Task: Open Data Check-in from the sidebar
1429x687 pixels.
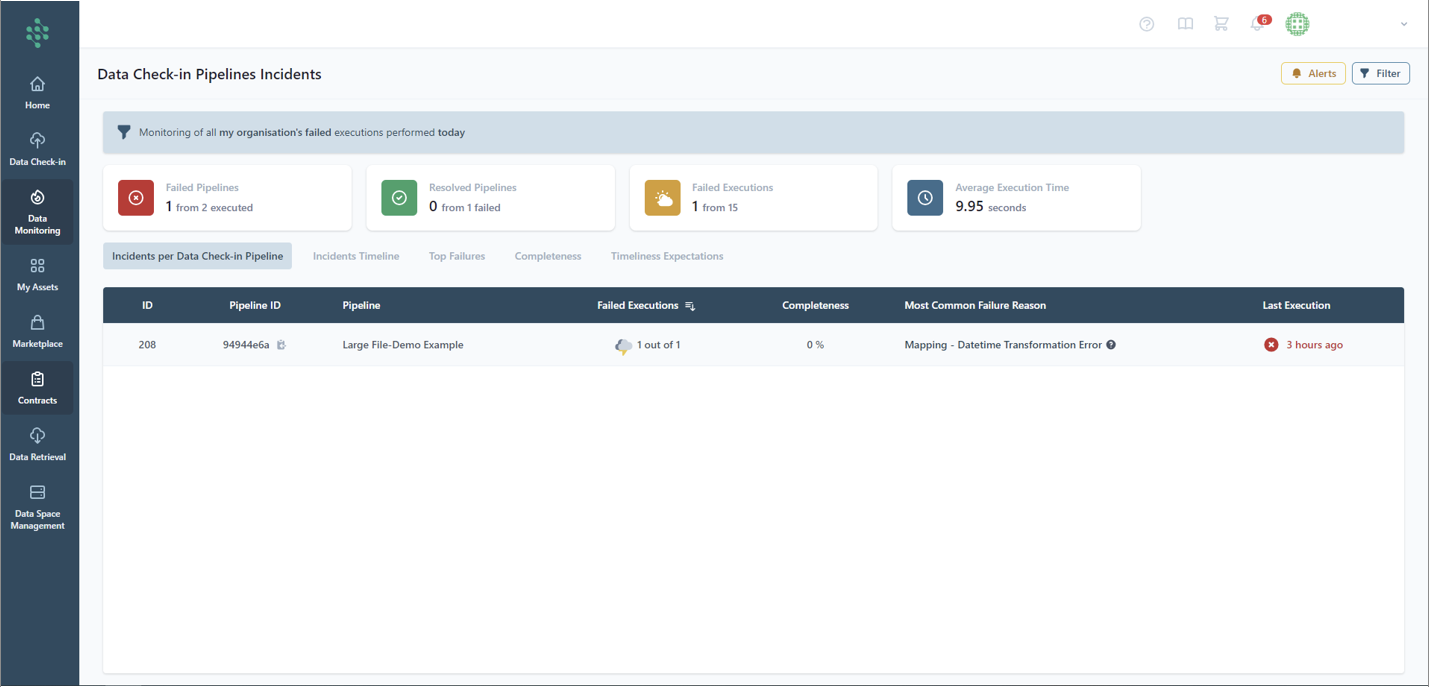Action: pyautogui.click(x=37, y=148)
